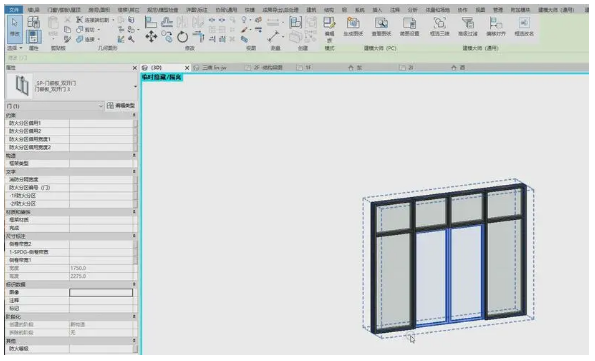Screen dimensions: 595x361
Task: Toggle the Properties palette ribbon button
Action: point(33,37)
